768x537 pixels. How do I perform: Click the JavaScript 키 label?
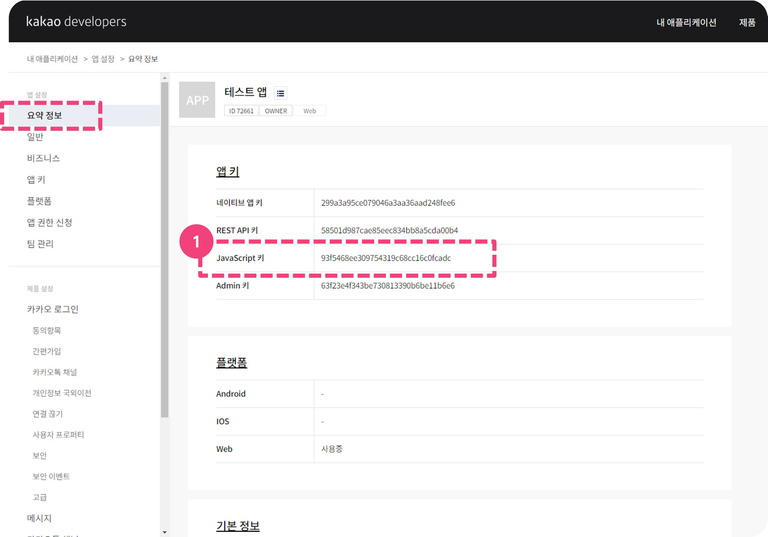click(240, 258)
